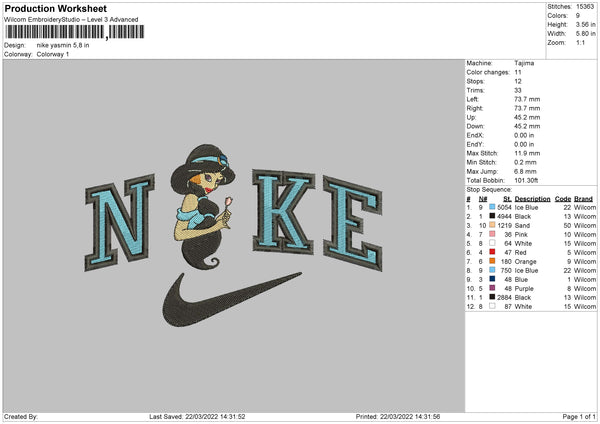Click the stitch count 2884

(504, 297)
